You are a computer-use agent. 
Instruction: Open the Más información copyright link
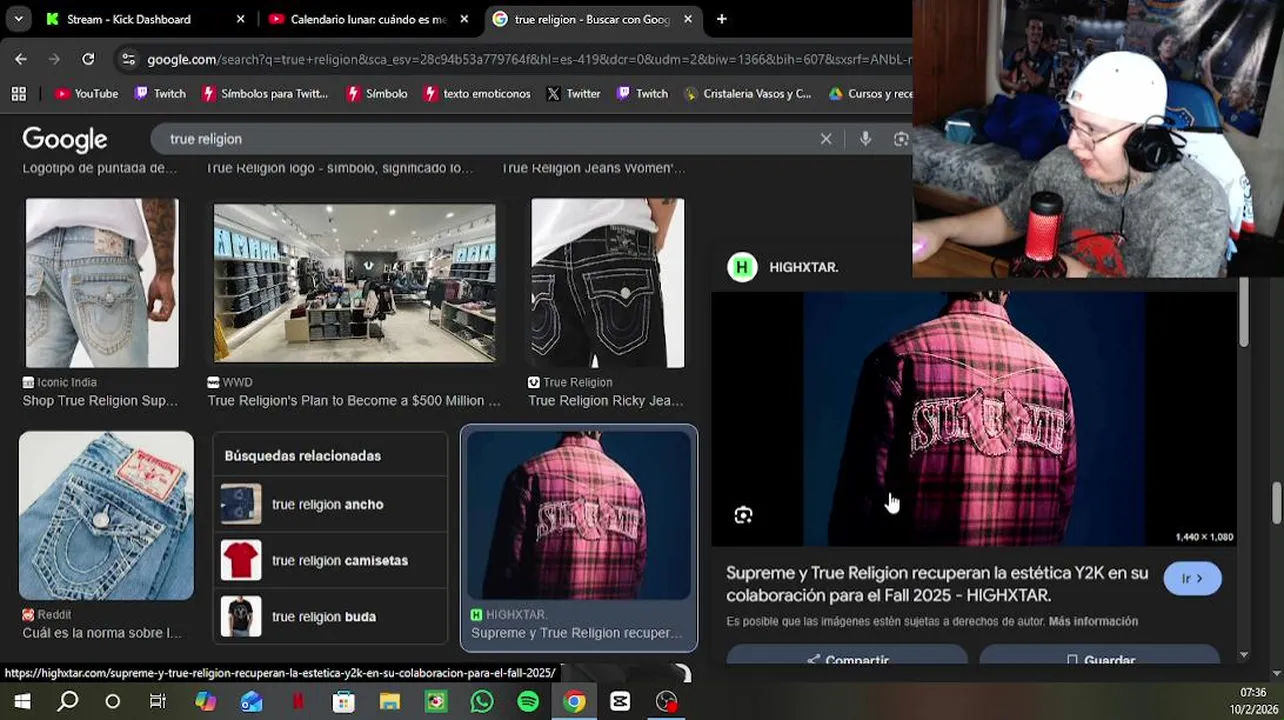(x=1093, y=621)
